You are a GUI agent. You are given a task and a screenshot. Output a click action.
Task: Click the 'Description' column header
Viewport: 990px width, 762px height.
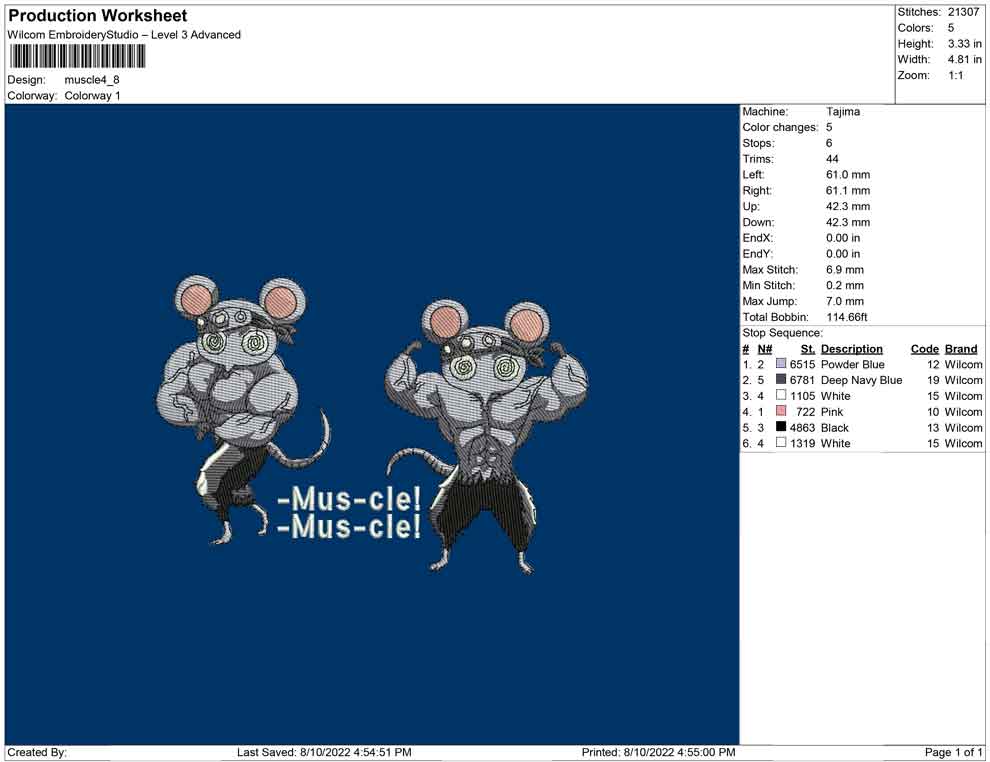(852, 348)
